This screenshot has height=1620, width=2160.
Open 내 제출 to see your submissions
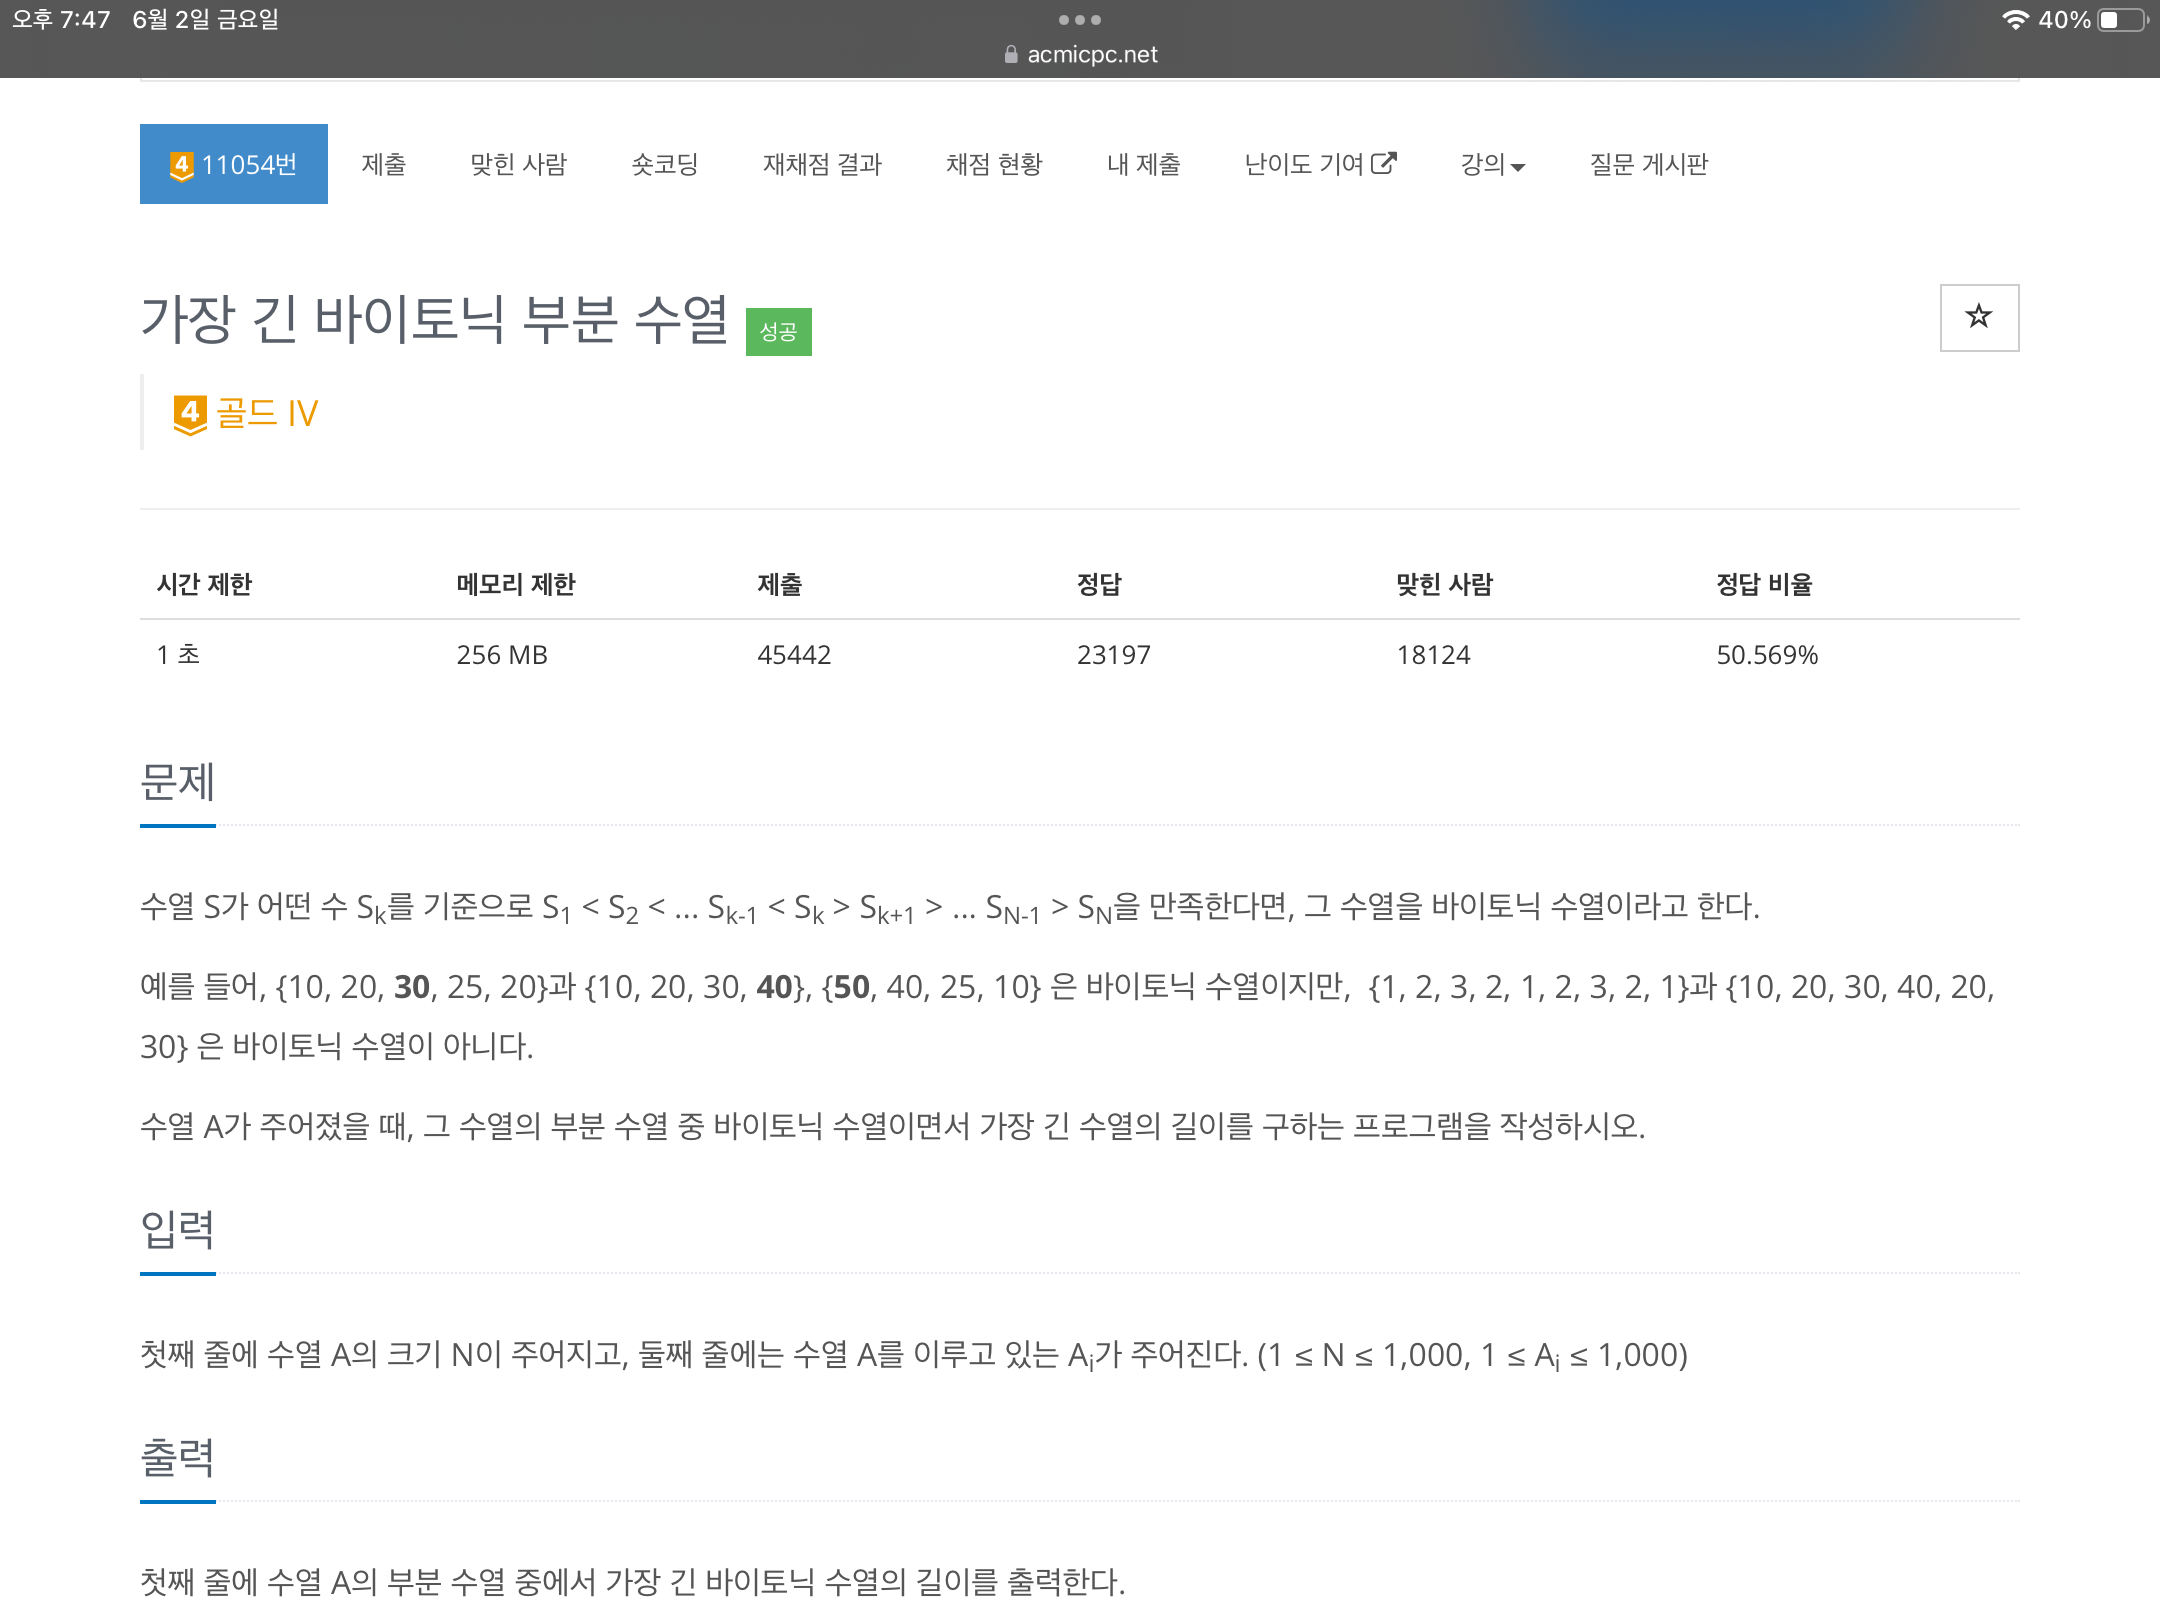click(x=1143, y=164)
